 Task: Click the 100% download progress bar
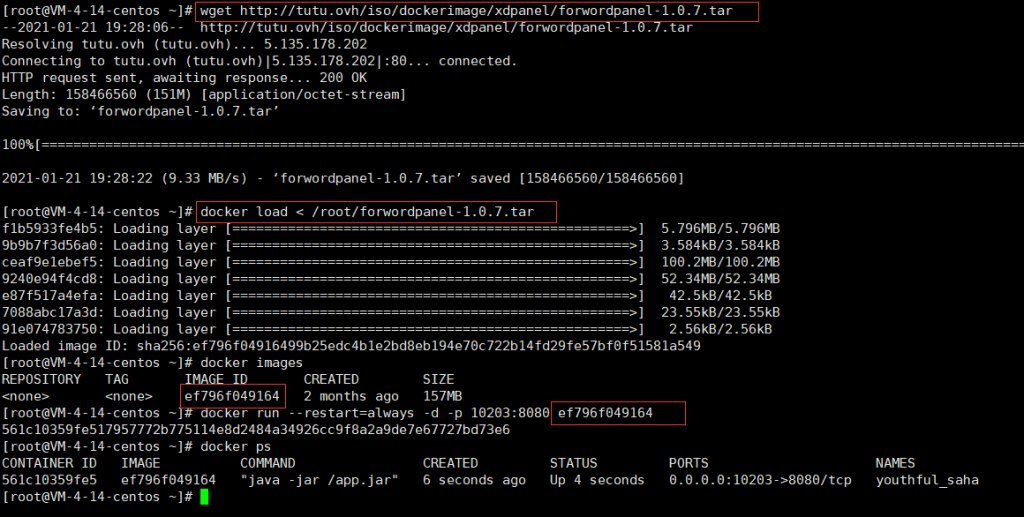(x=500, y=144)
